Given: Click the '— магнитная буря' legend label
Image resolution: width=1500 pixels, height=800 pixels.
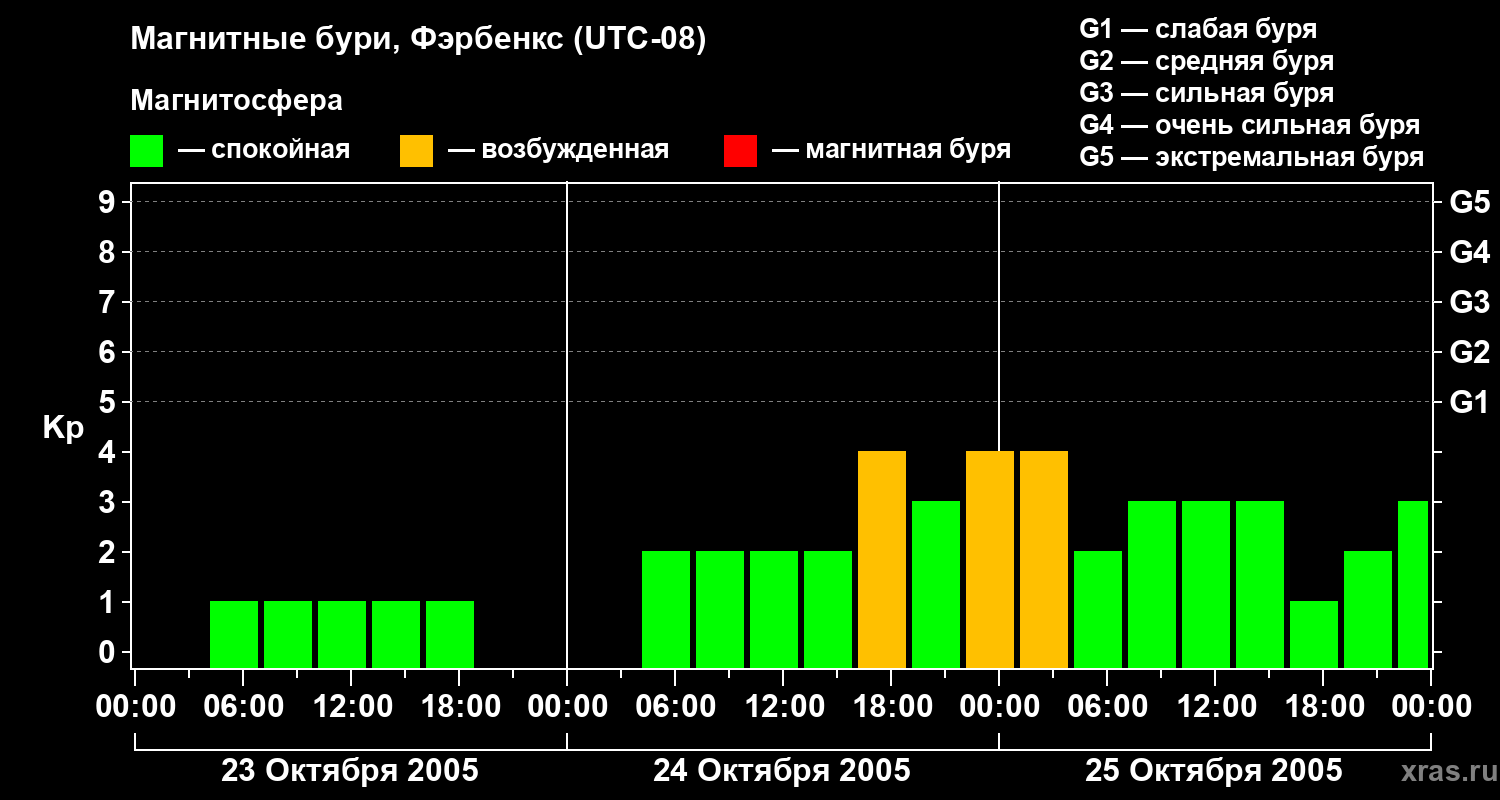Looking at the screenshot, I should pyautogui.click(x=891, y=150).
